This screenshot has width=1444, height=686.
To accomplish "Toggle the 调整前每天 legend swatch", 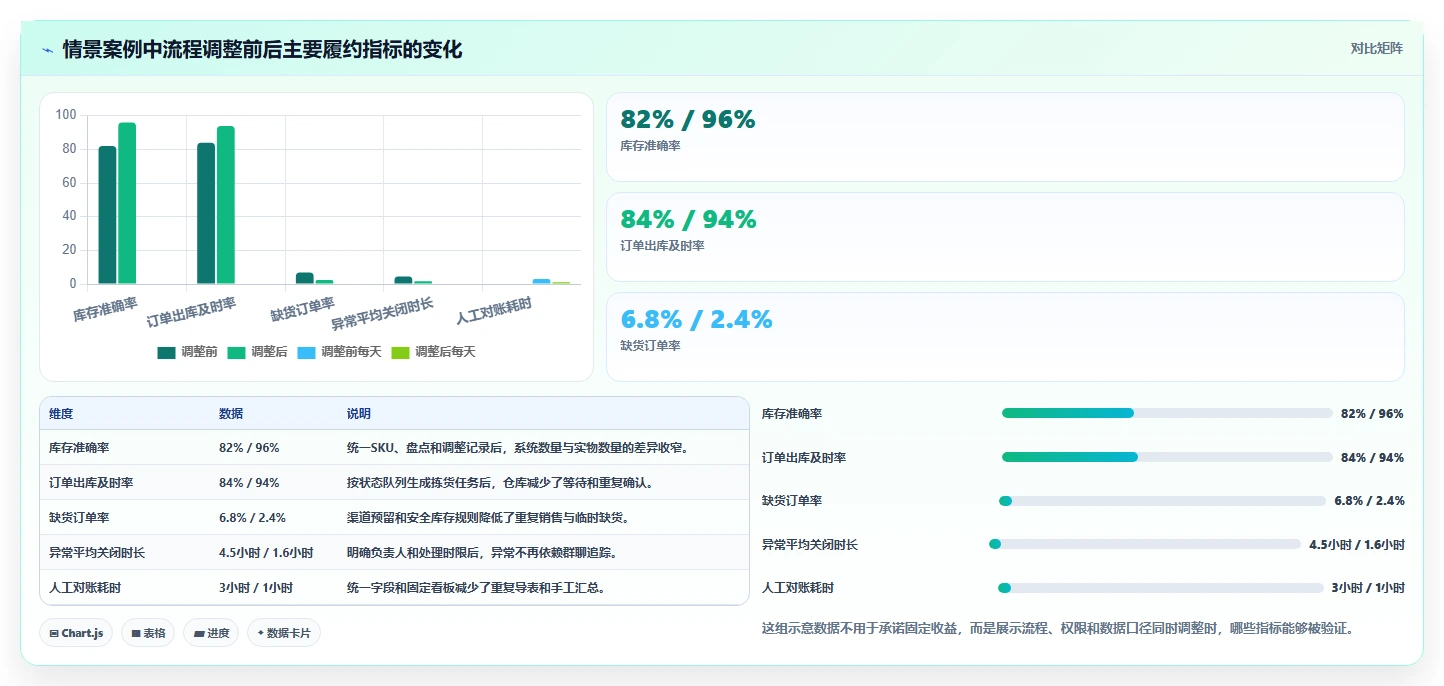I will 306,352.
